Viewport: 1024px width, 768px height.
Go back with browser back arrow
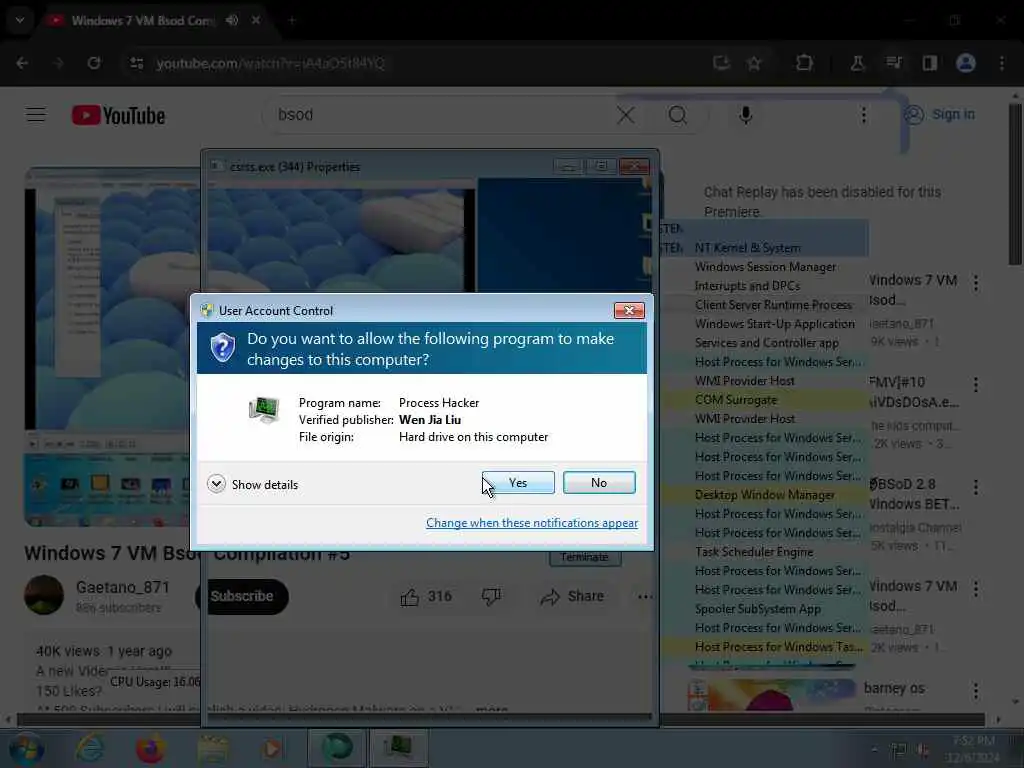(22, 63)
